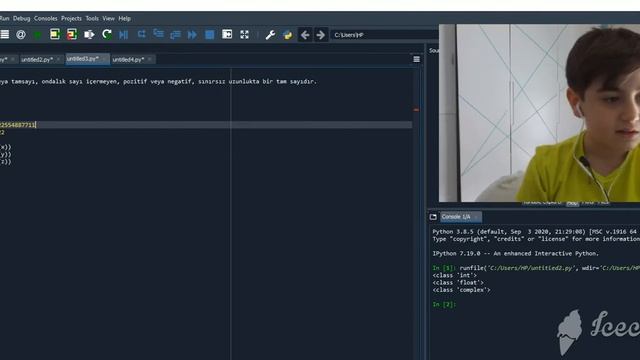Viewport: 640px width, 360px height.
Task: Run the current cell icon
Action: pyautogui.click(x=55, y=34)
